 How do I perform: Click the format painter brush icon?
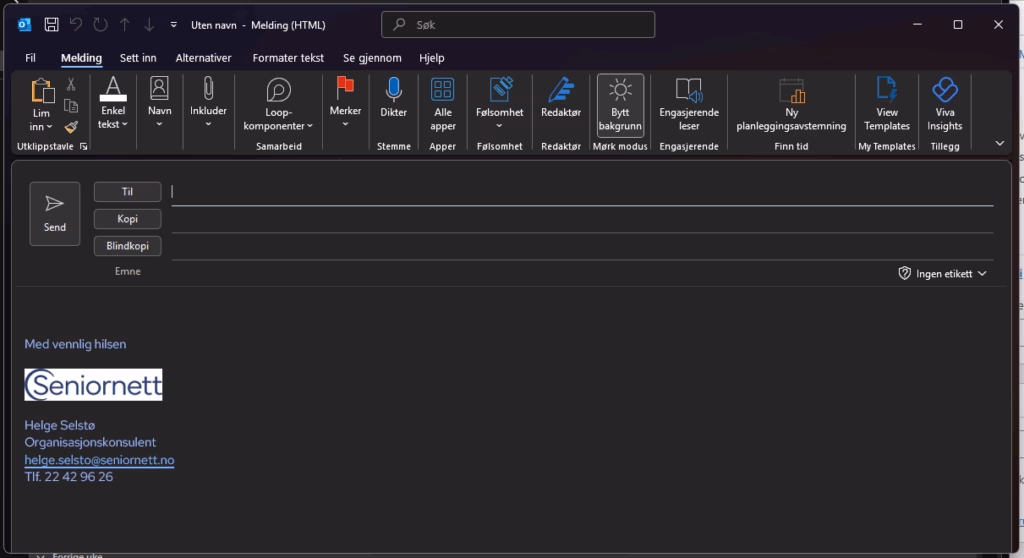click(x=71, y=127)
